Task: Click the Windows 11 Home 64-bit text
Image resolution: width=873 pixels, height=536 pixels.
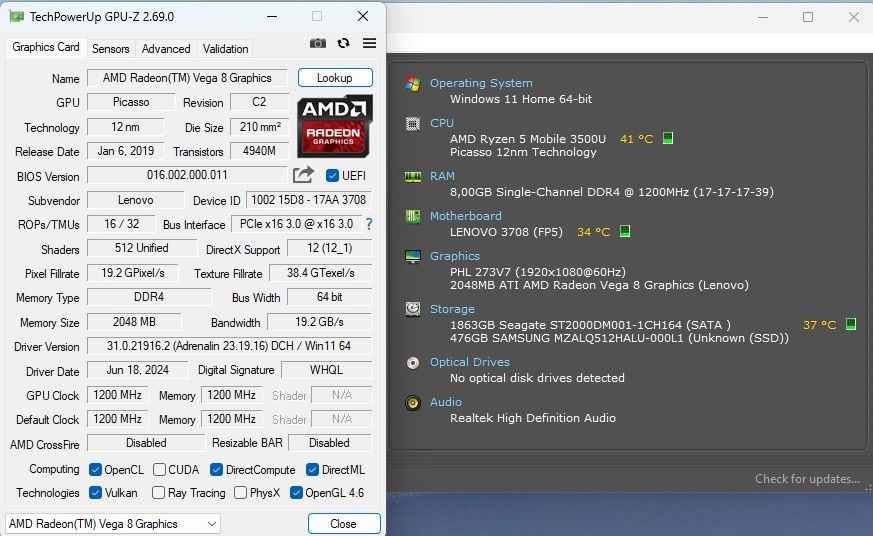Action: [x=521, y=99]
